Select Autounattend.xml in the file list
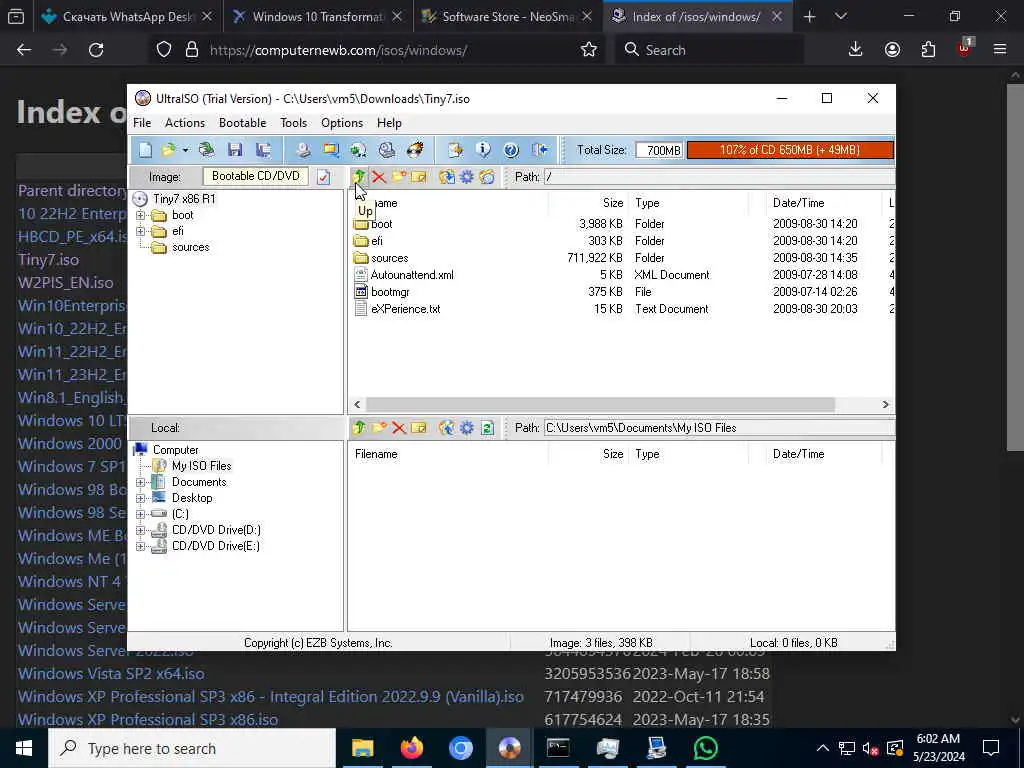Viewport: 1024px width, 768px height. [x=411, y=275]
